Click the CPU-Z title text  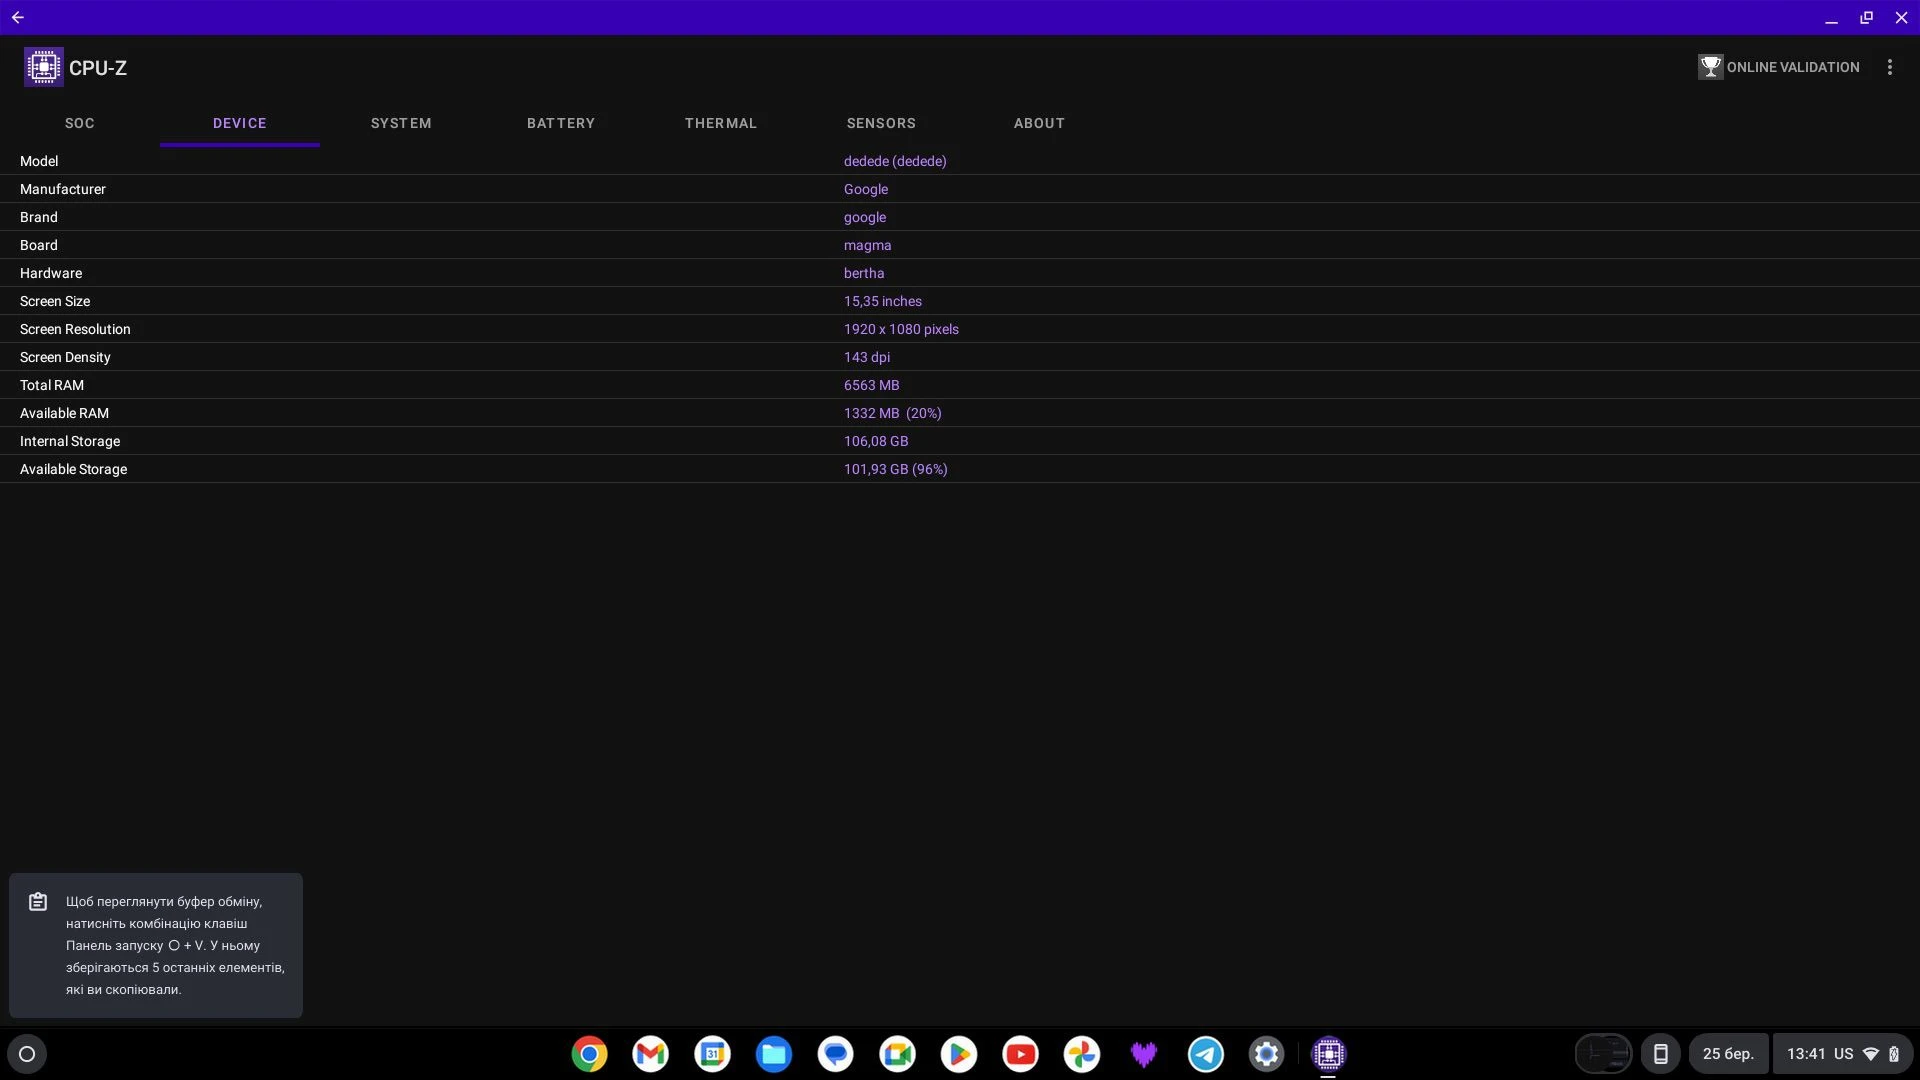click(98, 68)
